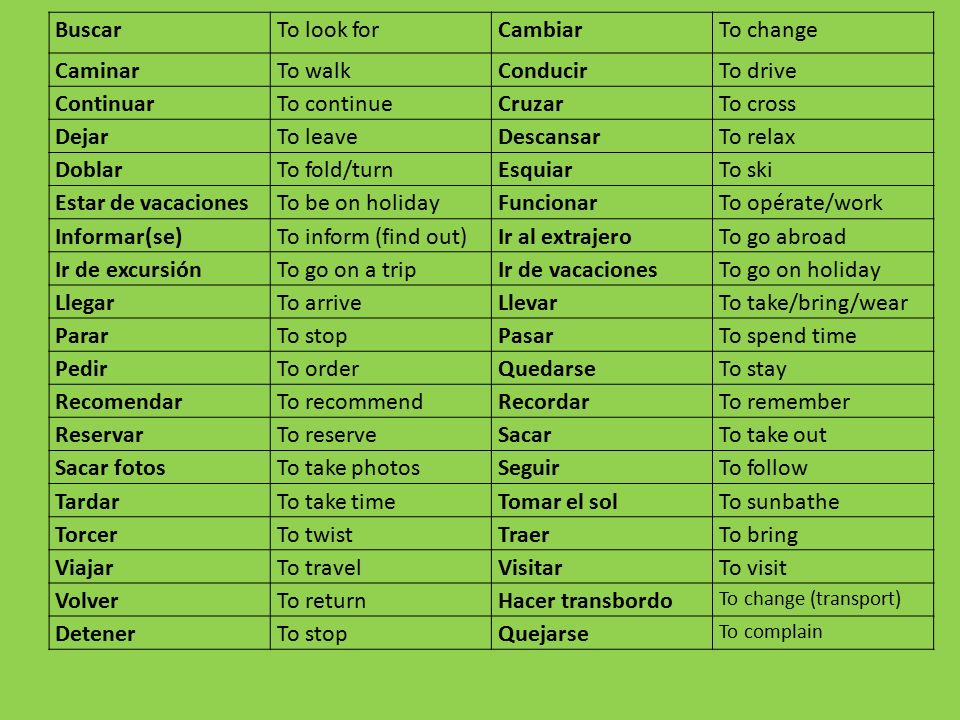Select 'Estar de vacaciones' cell
The image size is (960, 720).
159,202
